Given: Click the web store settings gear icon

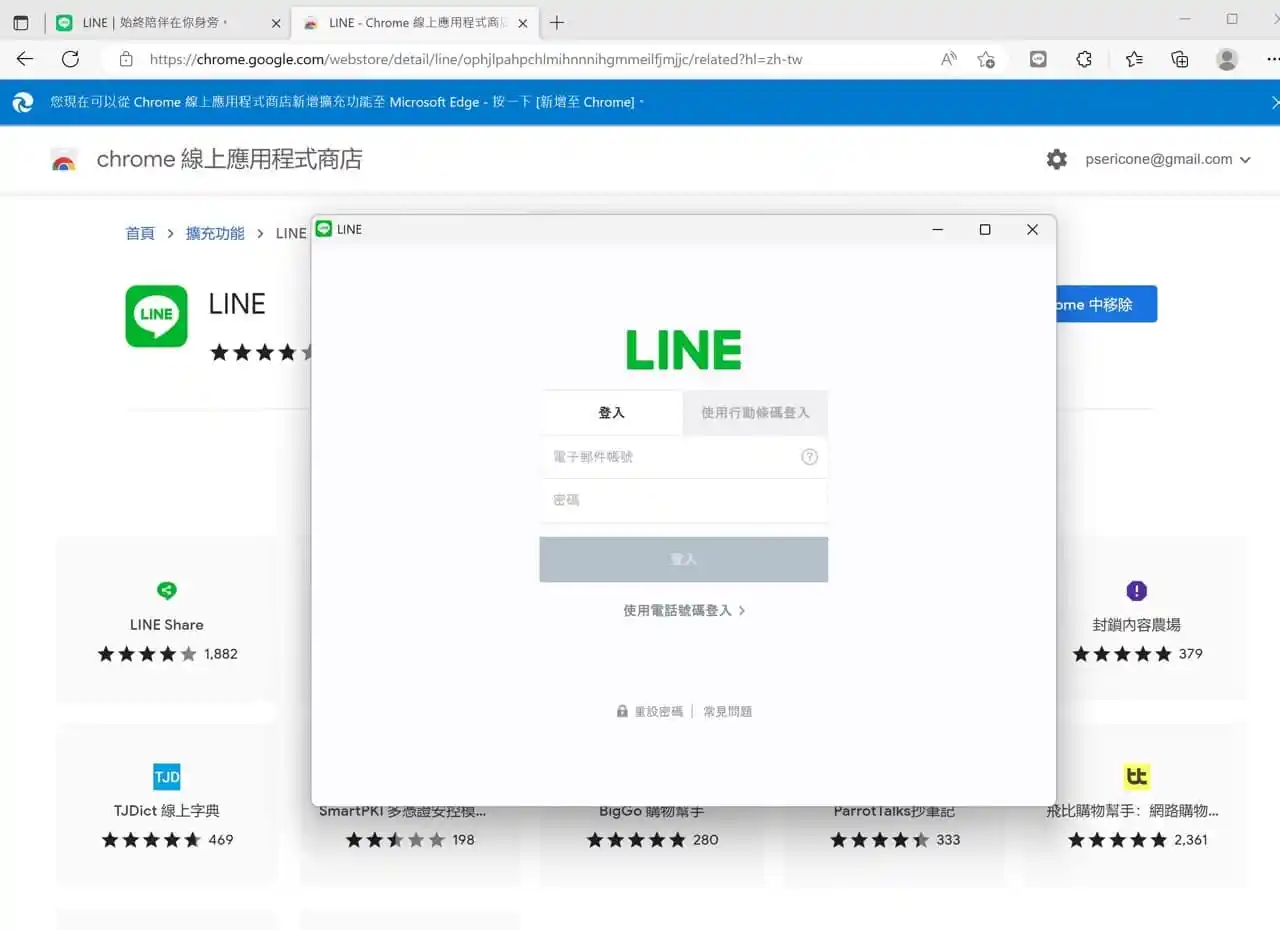Looking at the screenshot, I should (x=1057, y=159).
